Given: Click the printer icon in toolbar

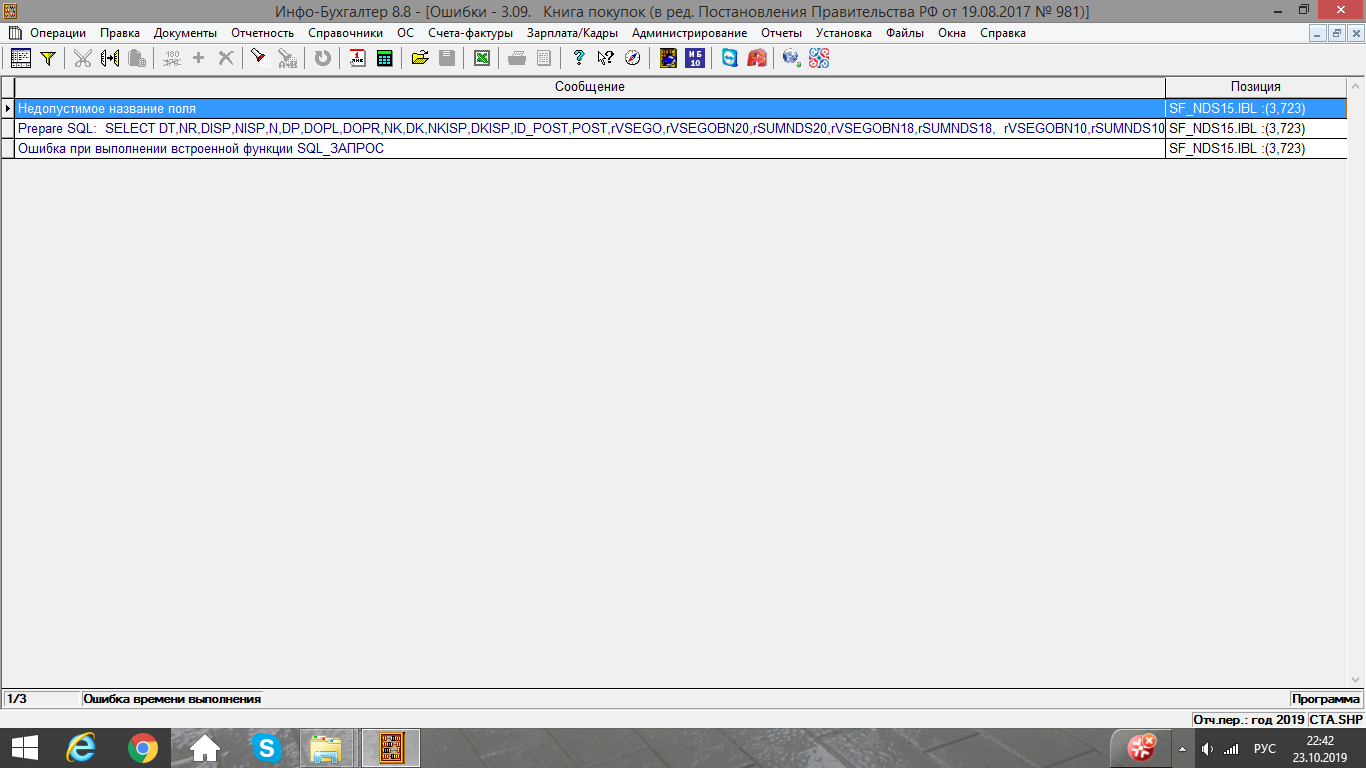Looking at the screenshot, I should point(517,58).
